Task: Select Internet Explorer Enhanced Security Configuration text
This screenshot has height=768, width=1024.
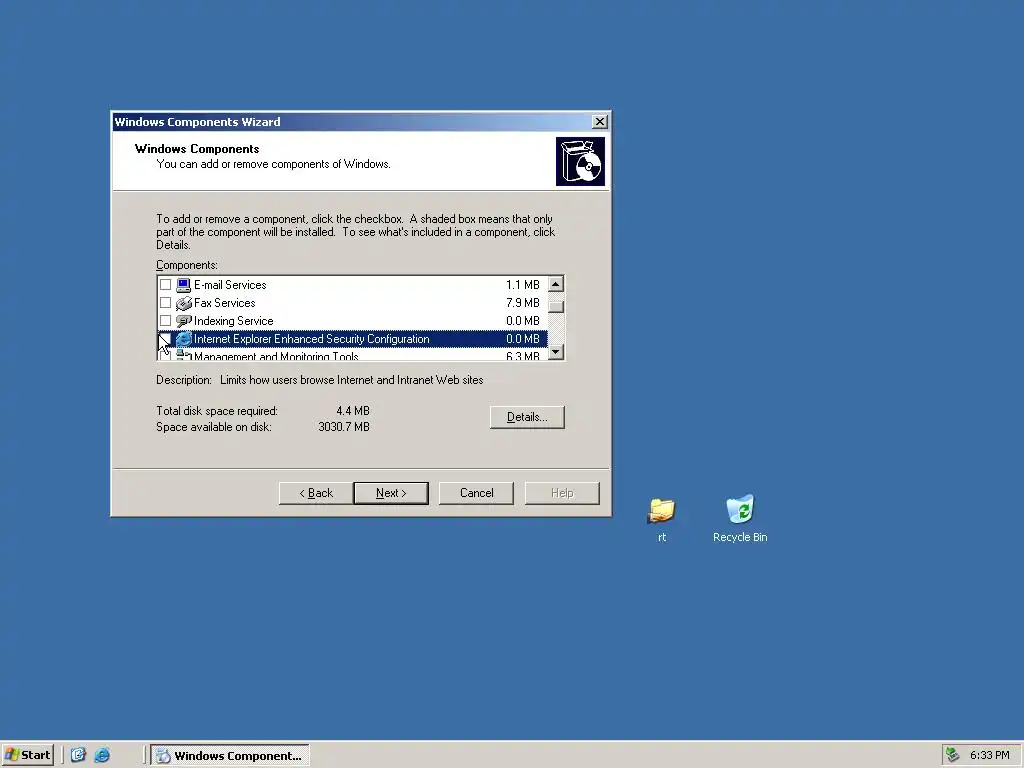Action: tap(312, 339)
